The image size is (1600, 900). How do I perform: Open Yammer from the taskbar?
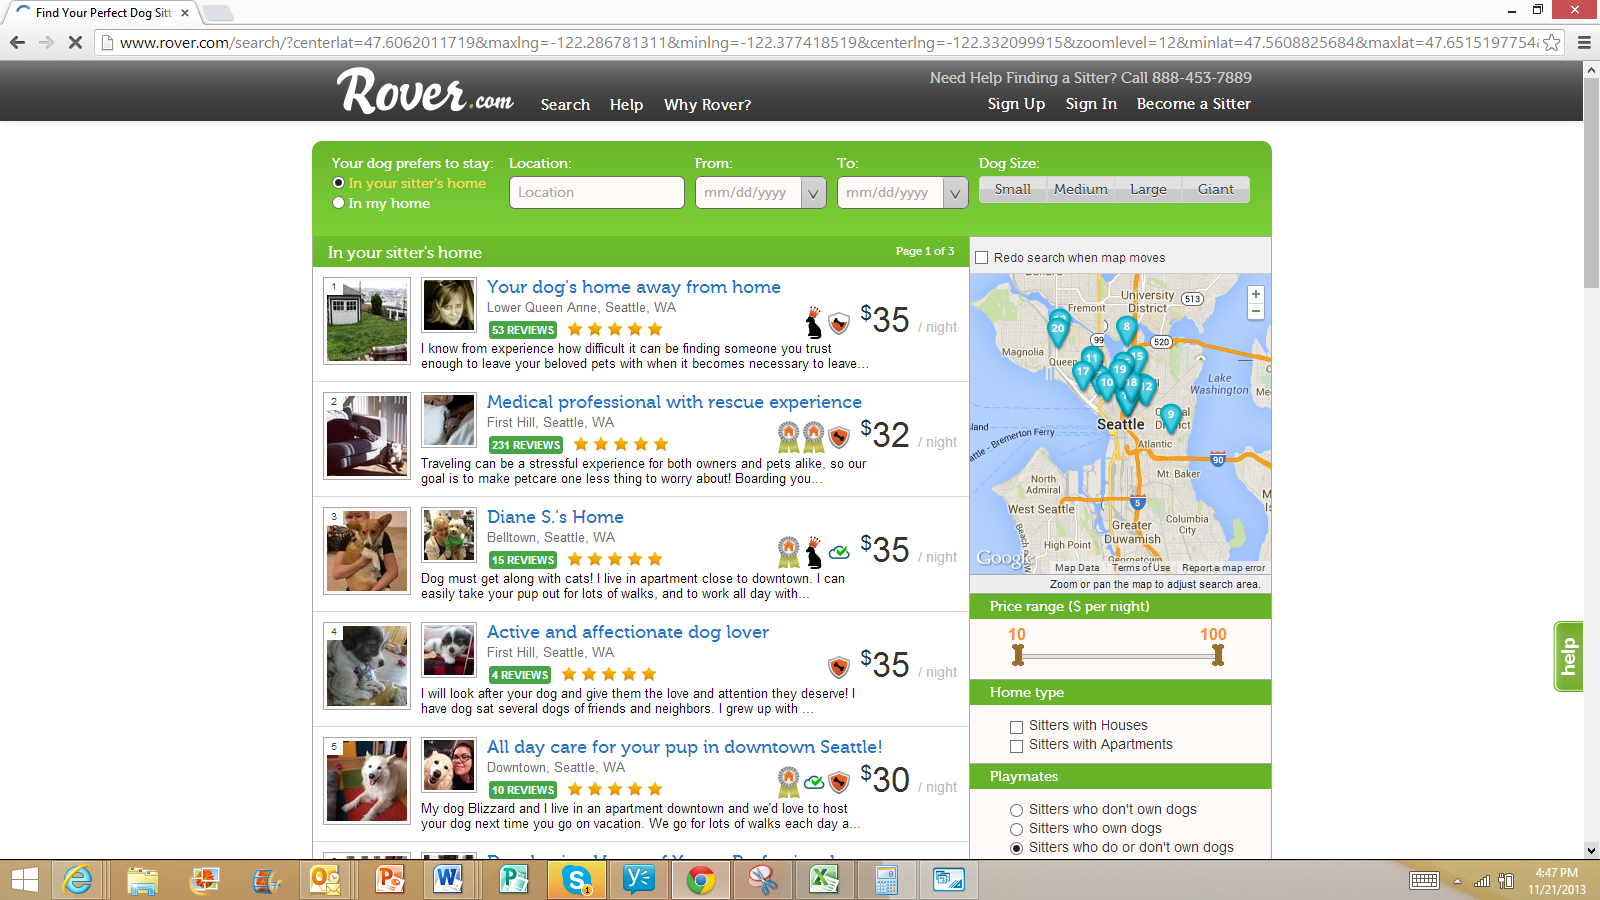638,880
